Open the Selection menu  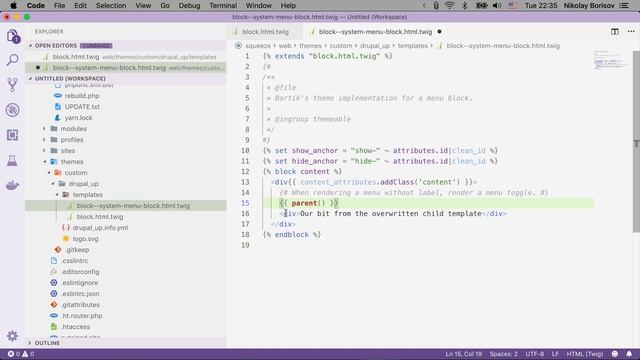(111, 5)
